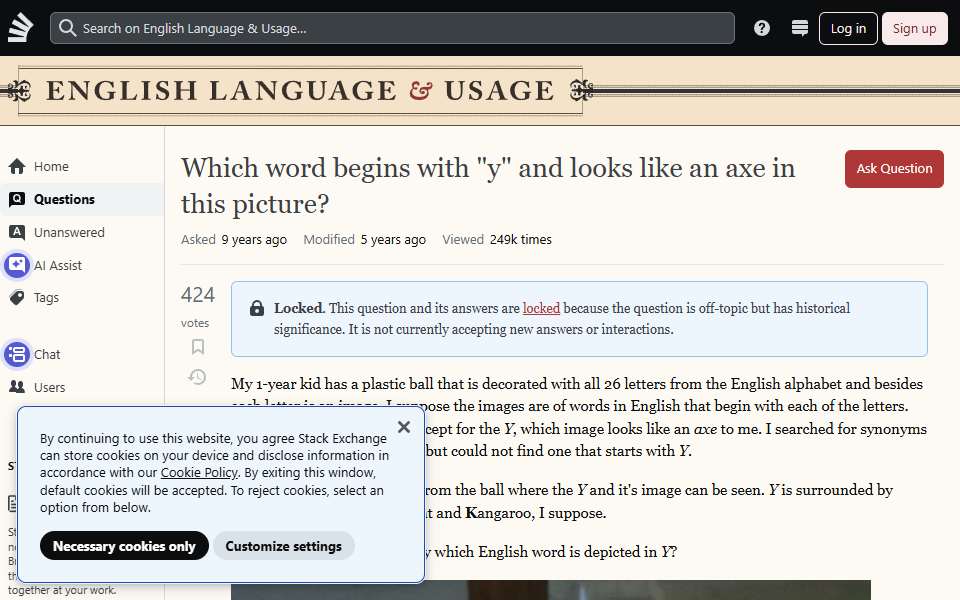Click the 'Modified 5 years ago' text

(x=364, y=239)
